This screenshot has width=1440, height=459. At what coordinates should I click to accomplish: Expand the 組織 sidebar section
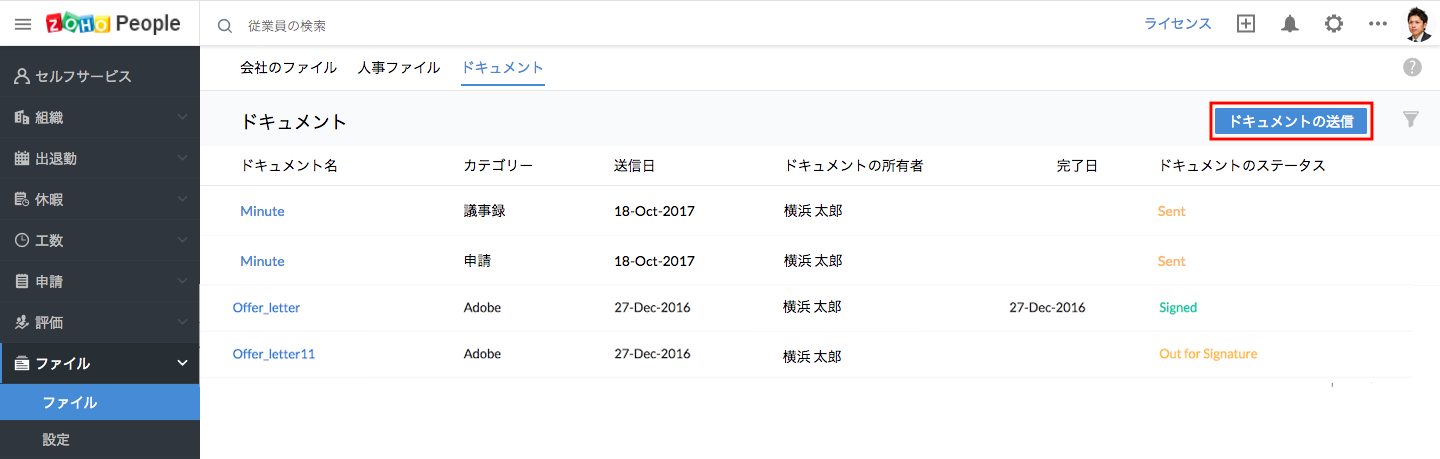tap(100, 117)
